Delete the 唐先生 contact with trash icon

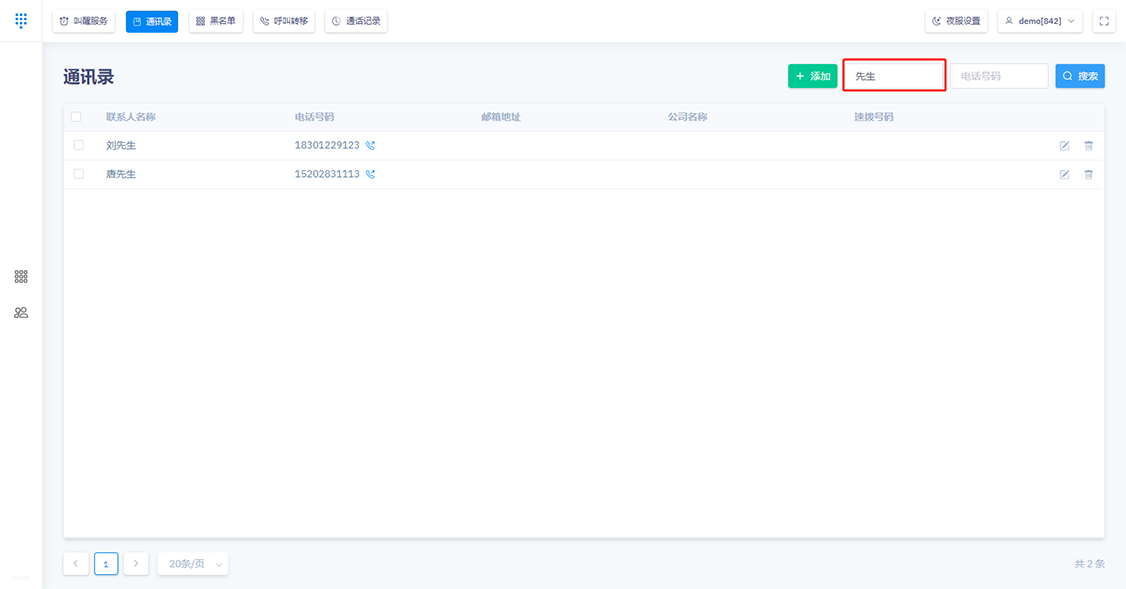click(x=1089, y=175)
